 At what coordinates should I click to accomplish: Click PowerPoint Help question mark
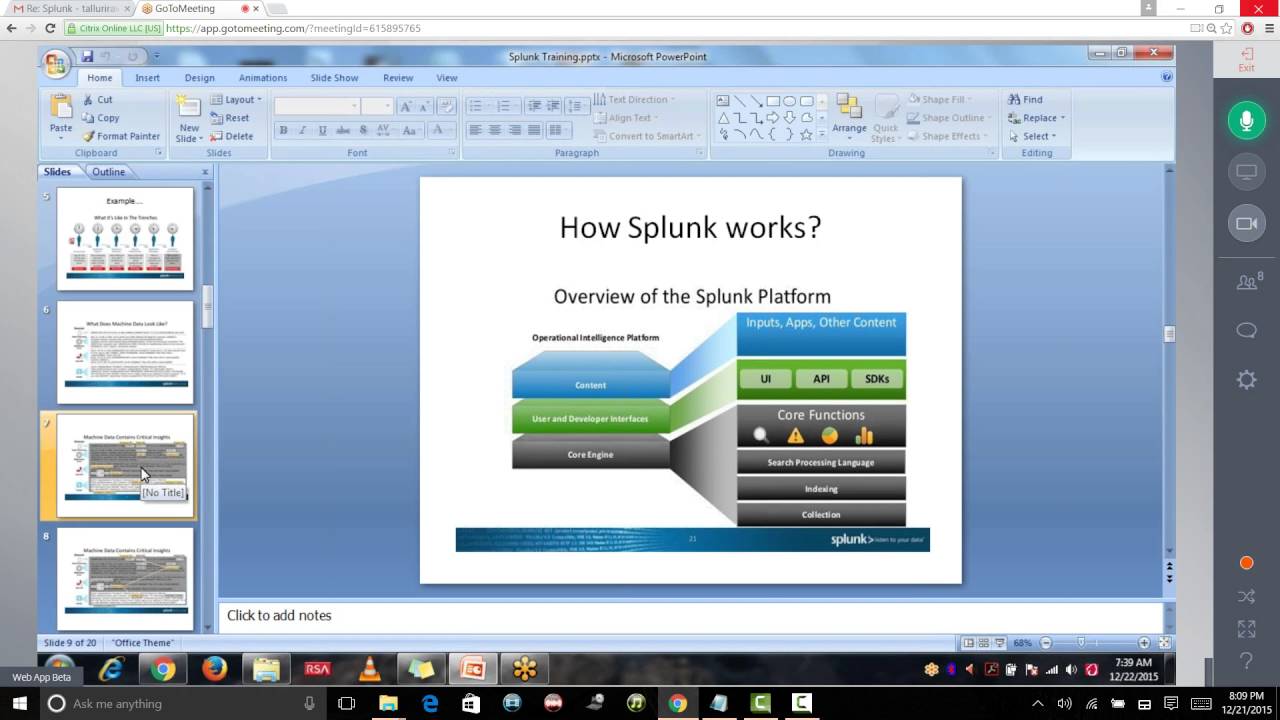point(1167,77)
